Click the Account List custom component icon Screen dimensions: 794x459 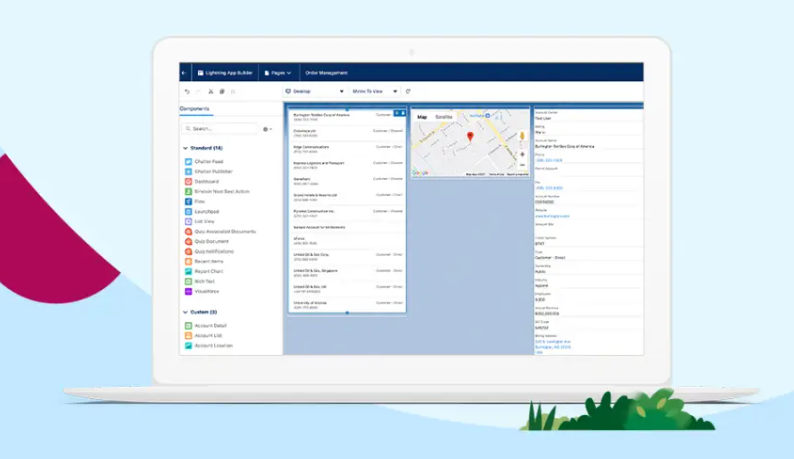point(188,335)
